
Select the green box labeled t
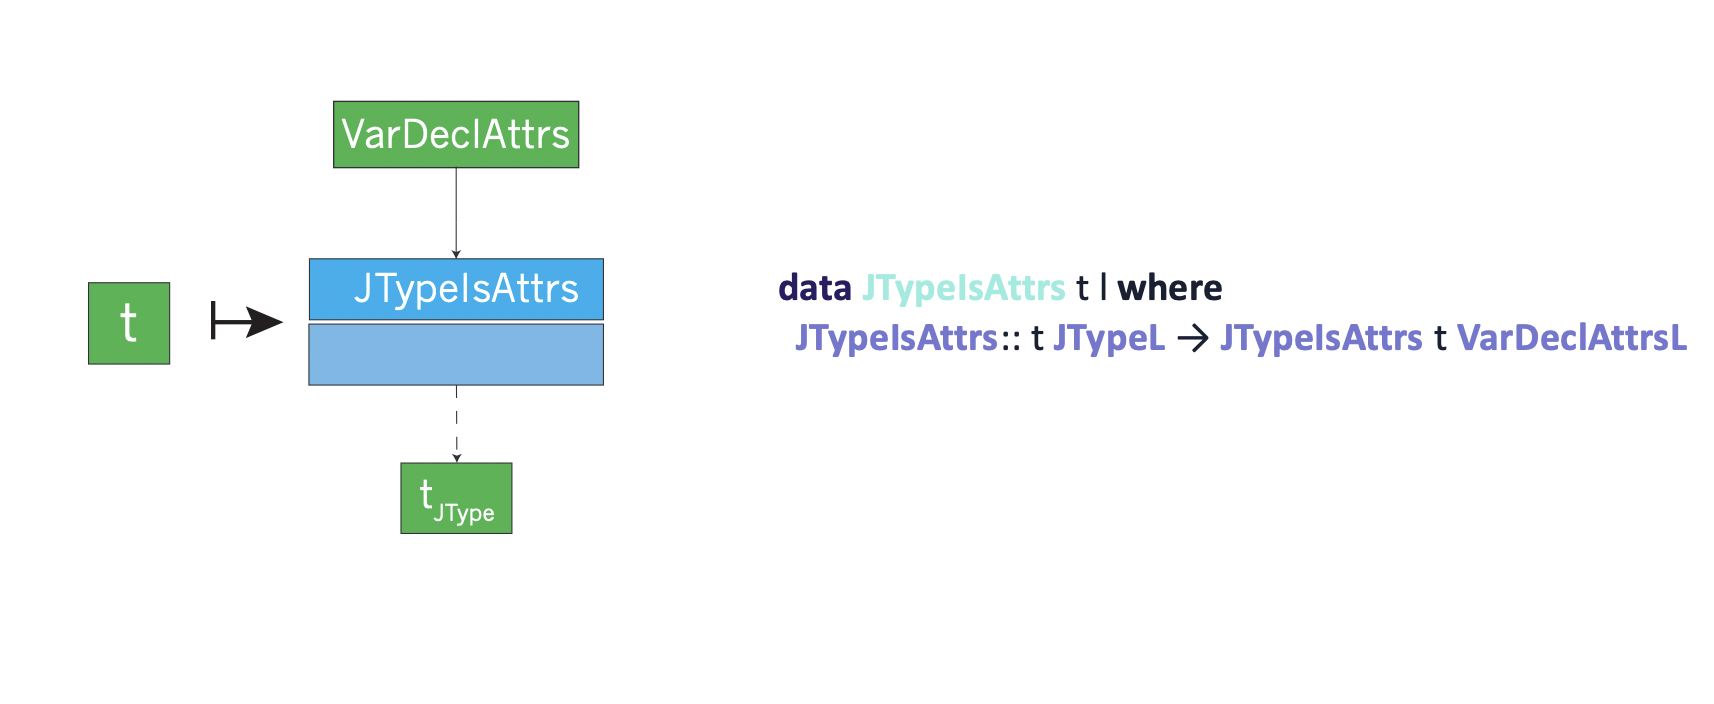(129, 323)
